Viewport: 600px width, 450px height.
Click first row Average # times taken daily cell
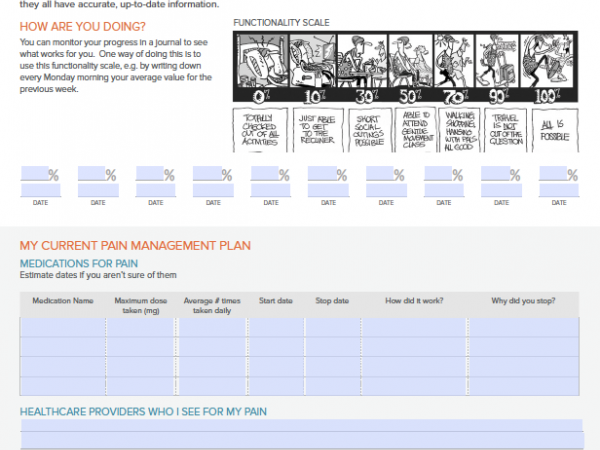tap(212, 327)
